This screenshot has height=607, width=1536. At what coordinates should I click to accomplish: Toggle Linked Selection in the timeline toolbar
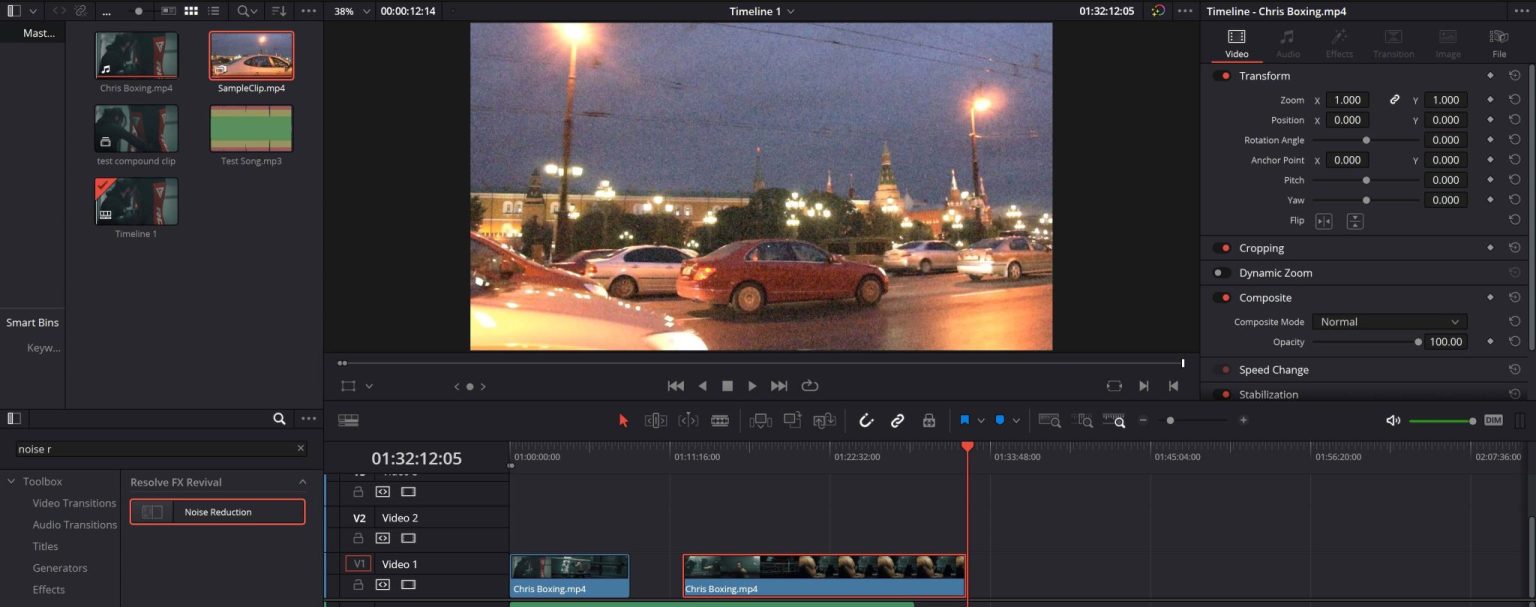point(898,420)
